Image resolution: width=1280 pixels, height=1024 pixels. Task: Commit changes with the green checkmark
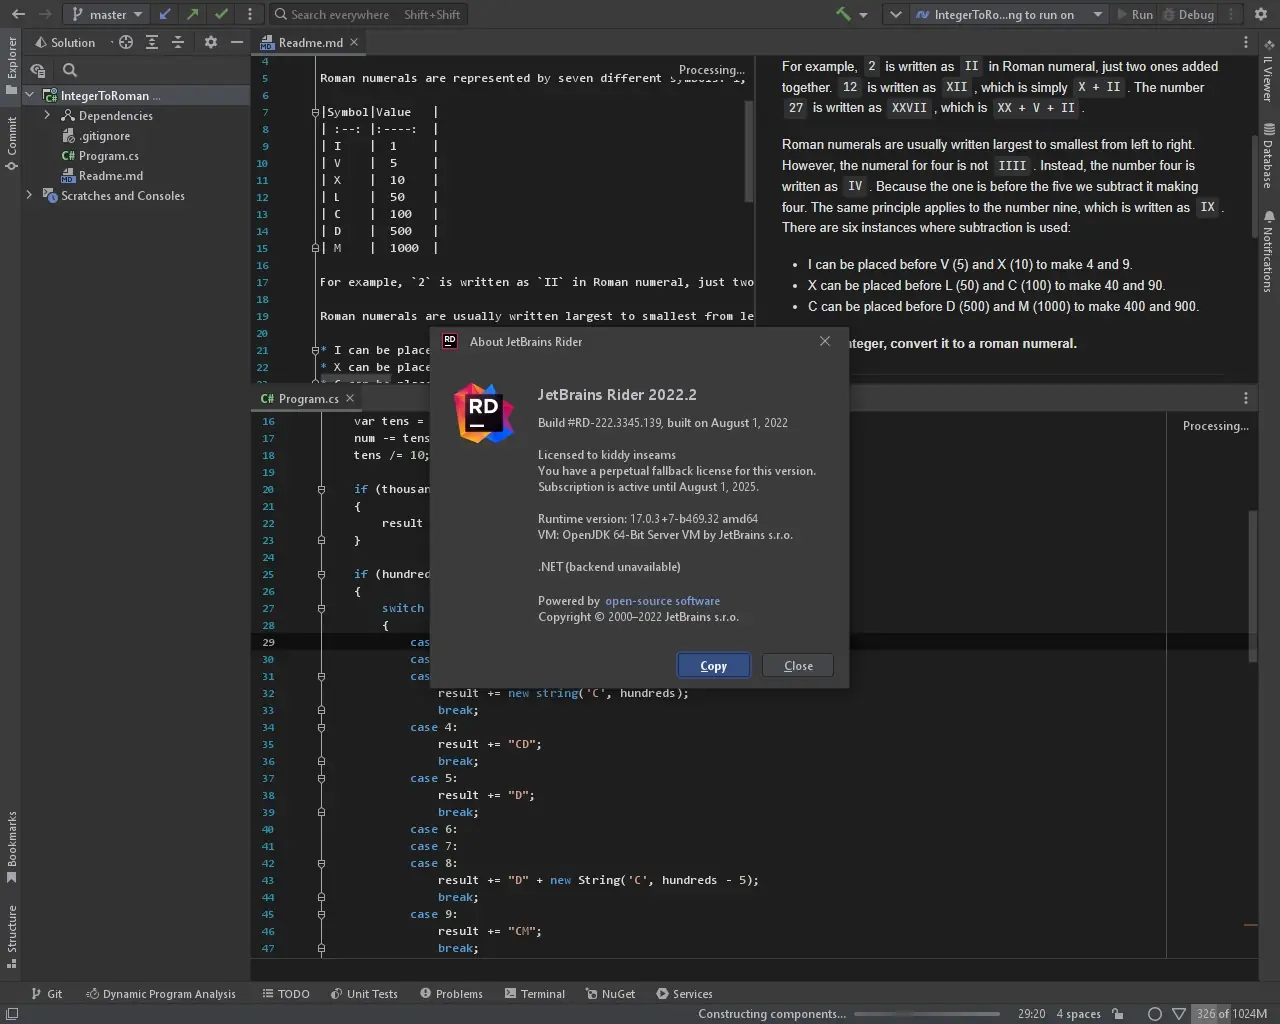coord(221,15)
